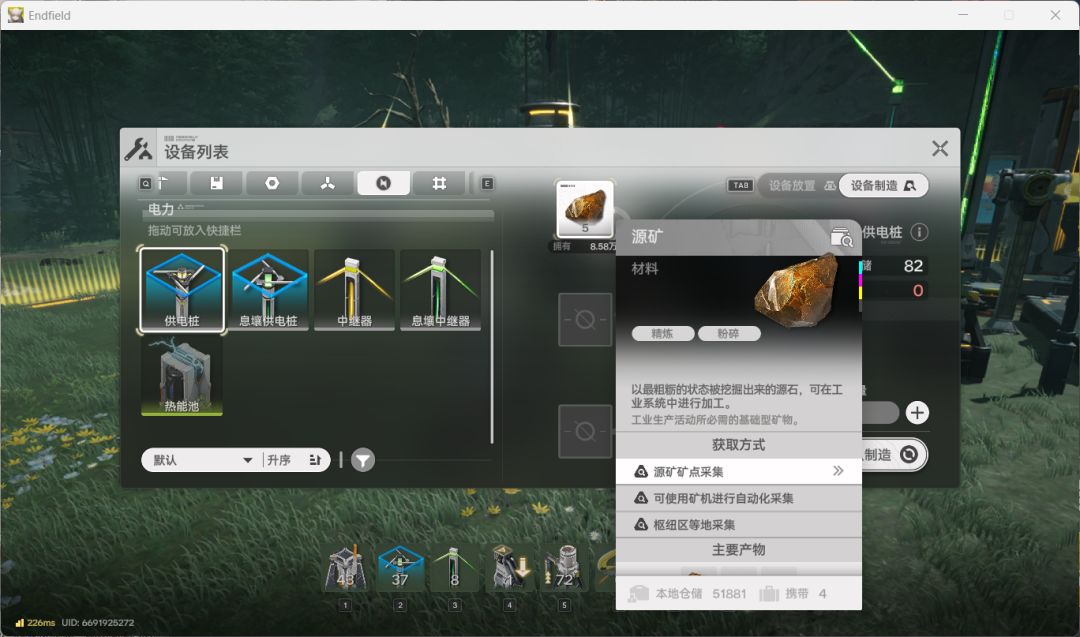Click the 精炼 tag
The image size is (1080, 637).
663,334
